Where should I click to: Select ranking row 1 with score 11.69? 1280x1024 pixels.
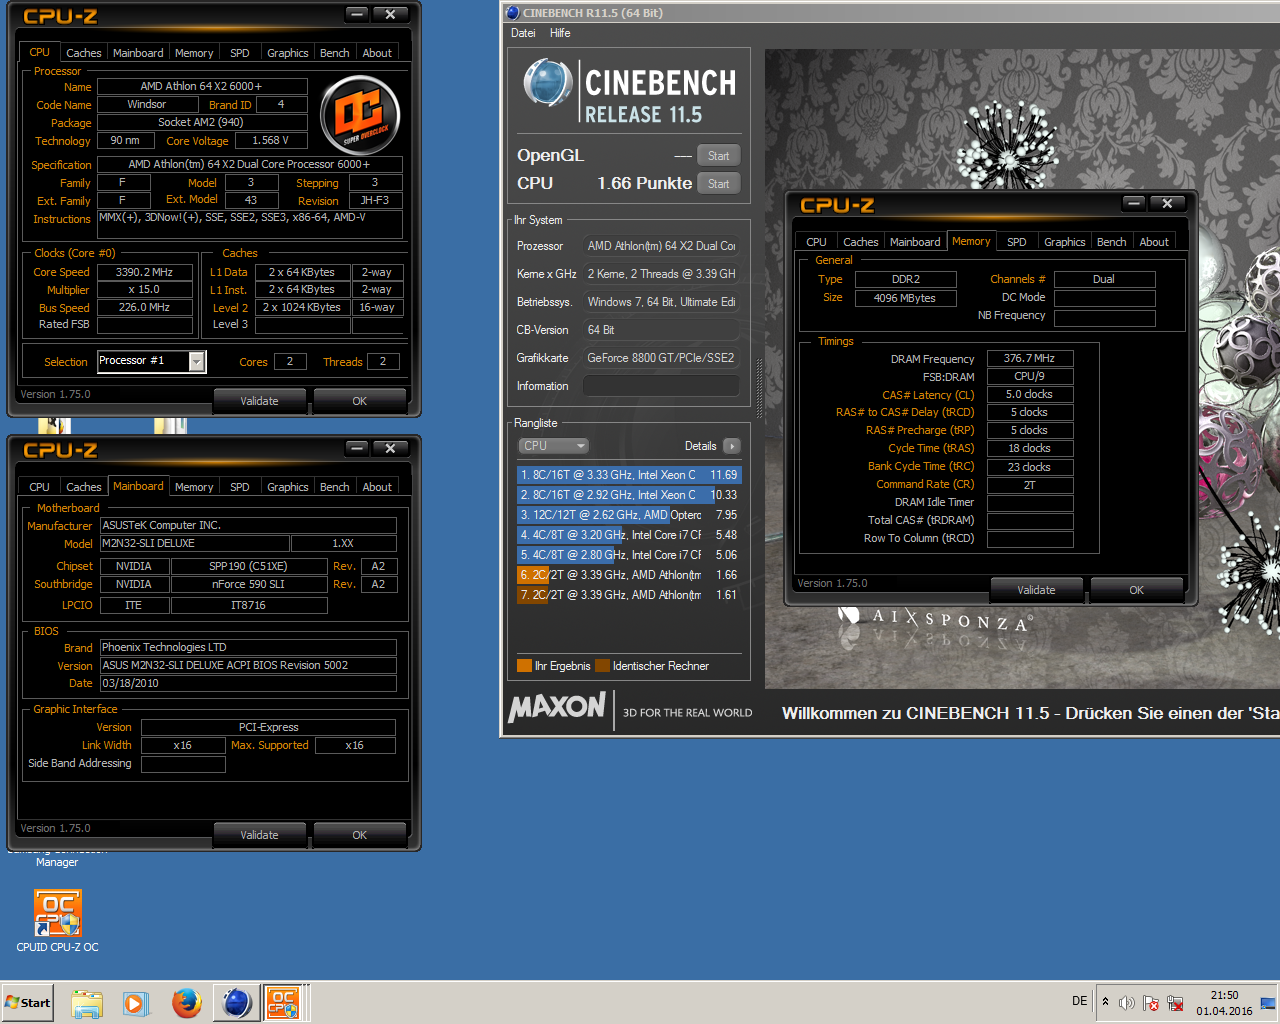pos(629,475)
